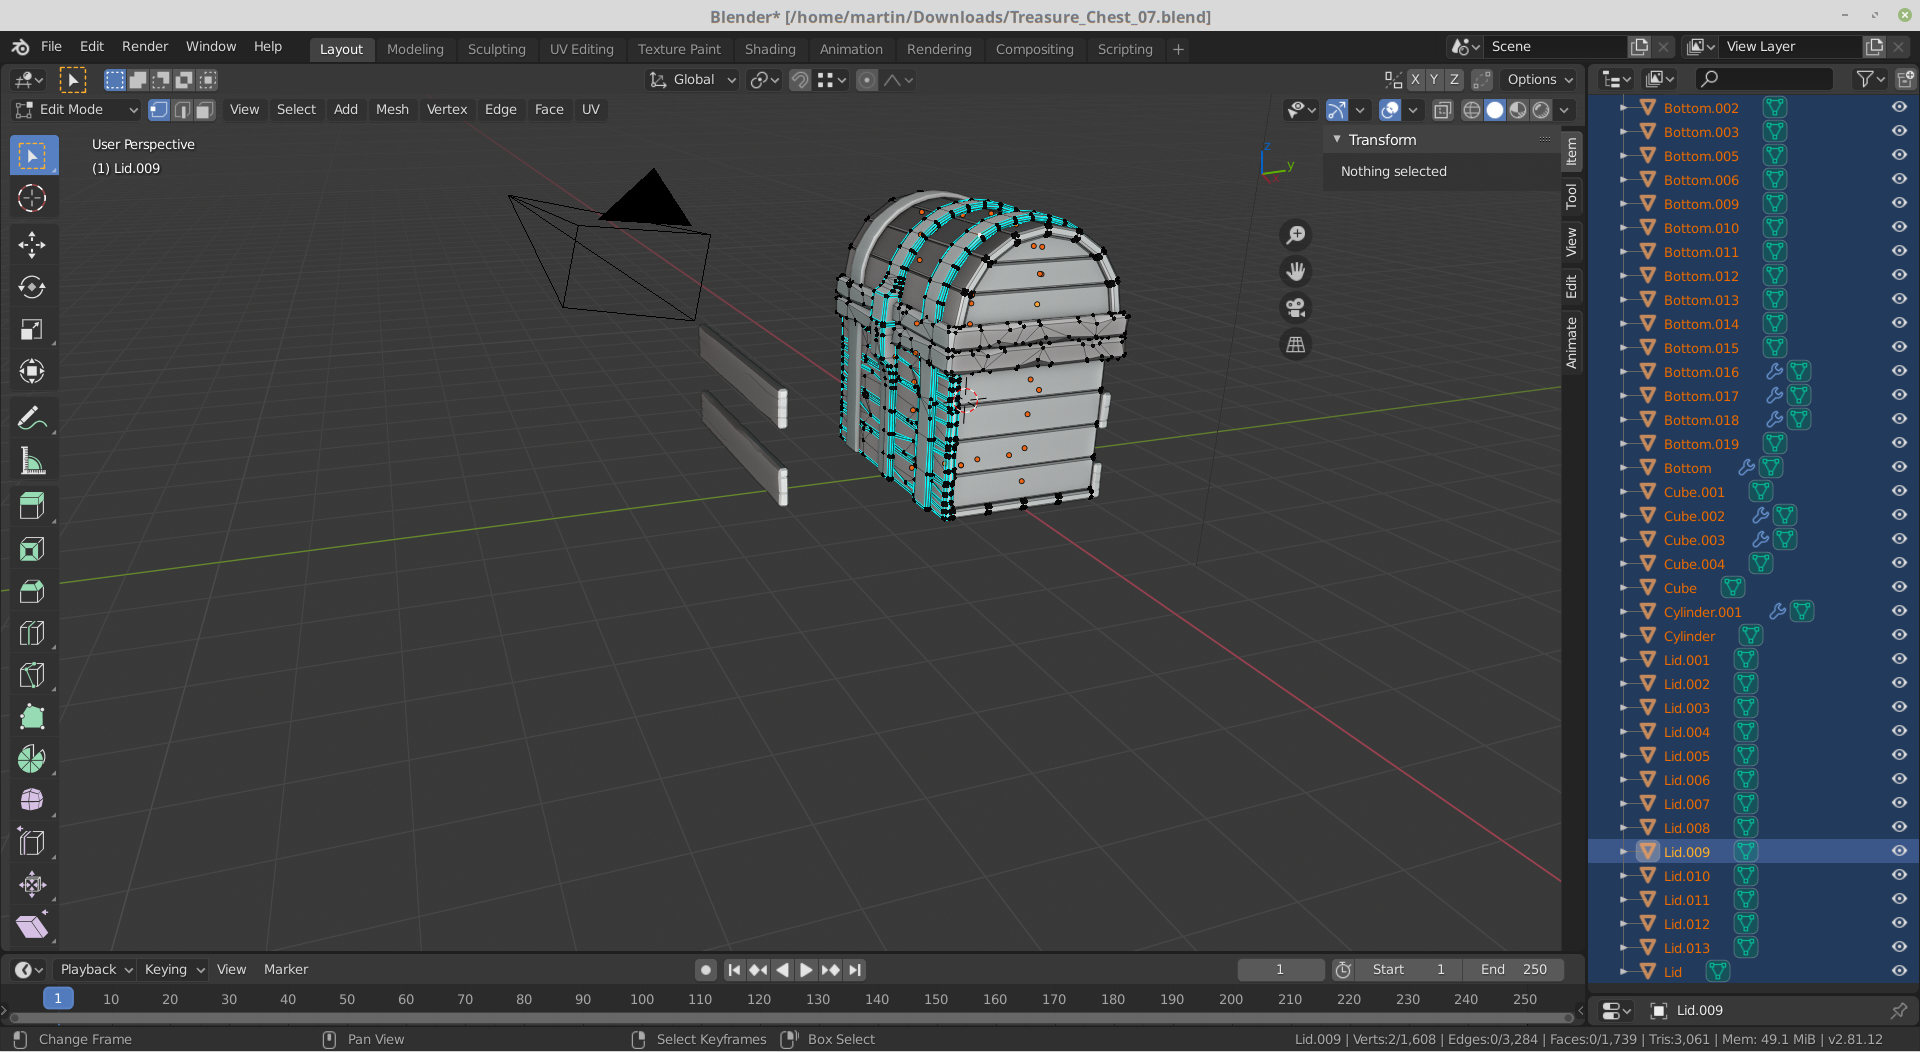Expand Lid.009 in the outliner
This screenshot has width=1920, height=1052.
(1623, 852)
